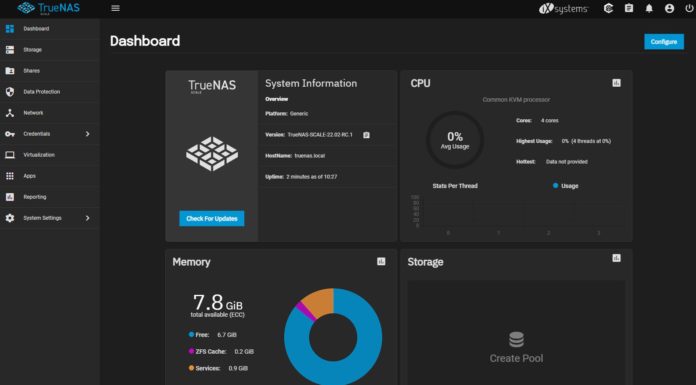Go to Storage in the sidebar
Viewport: 696px width, 385px height.
(49, 50)
